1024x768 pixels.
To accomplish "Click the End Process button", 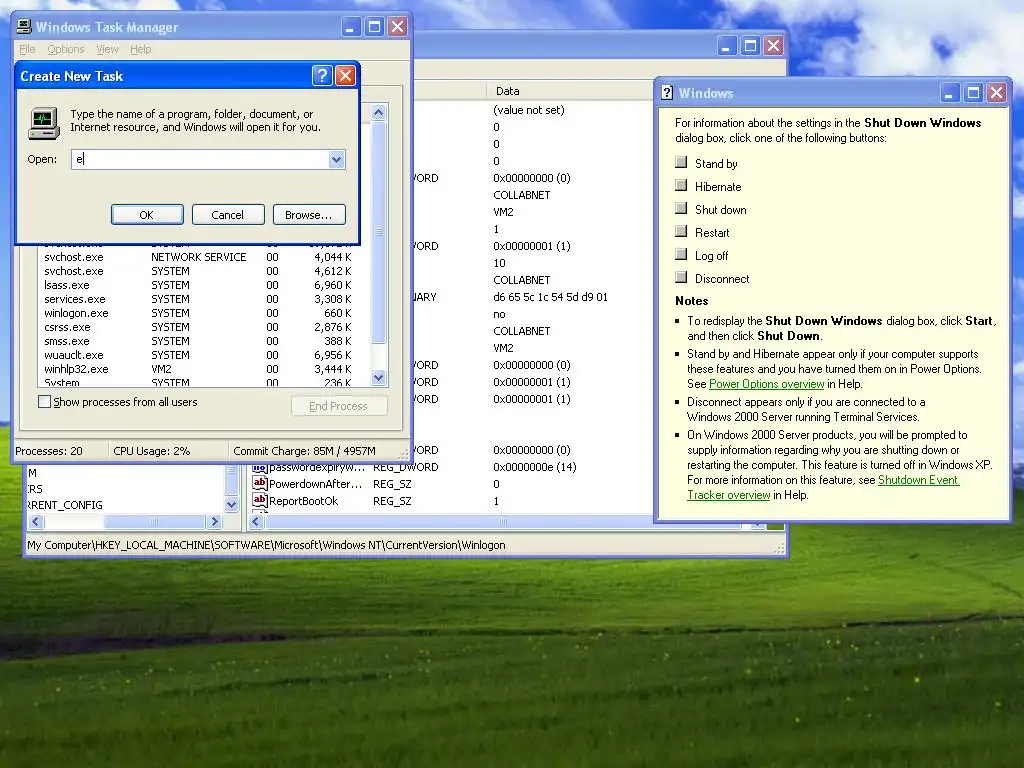I will (339, 406).
